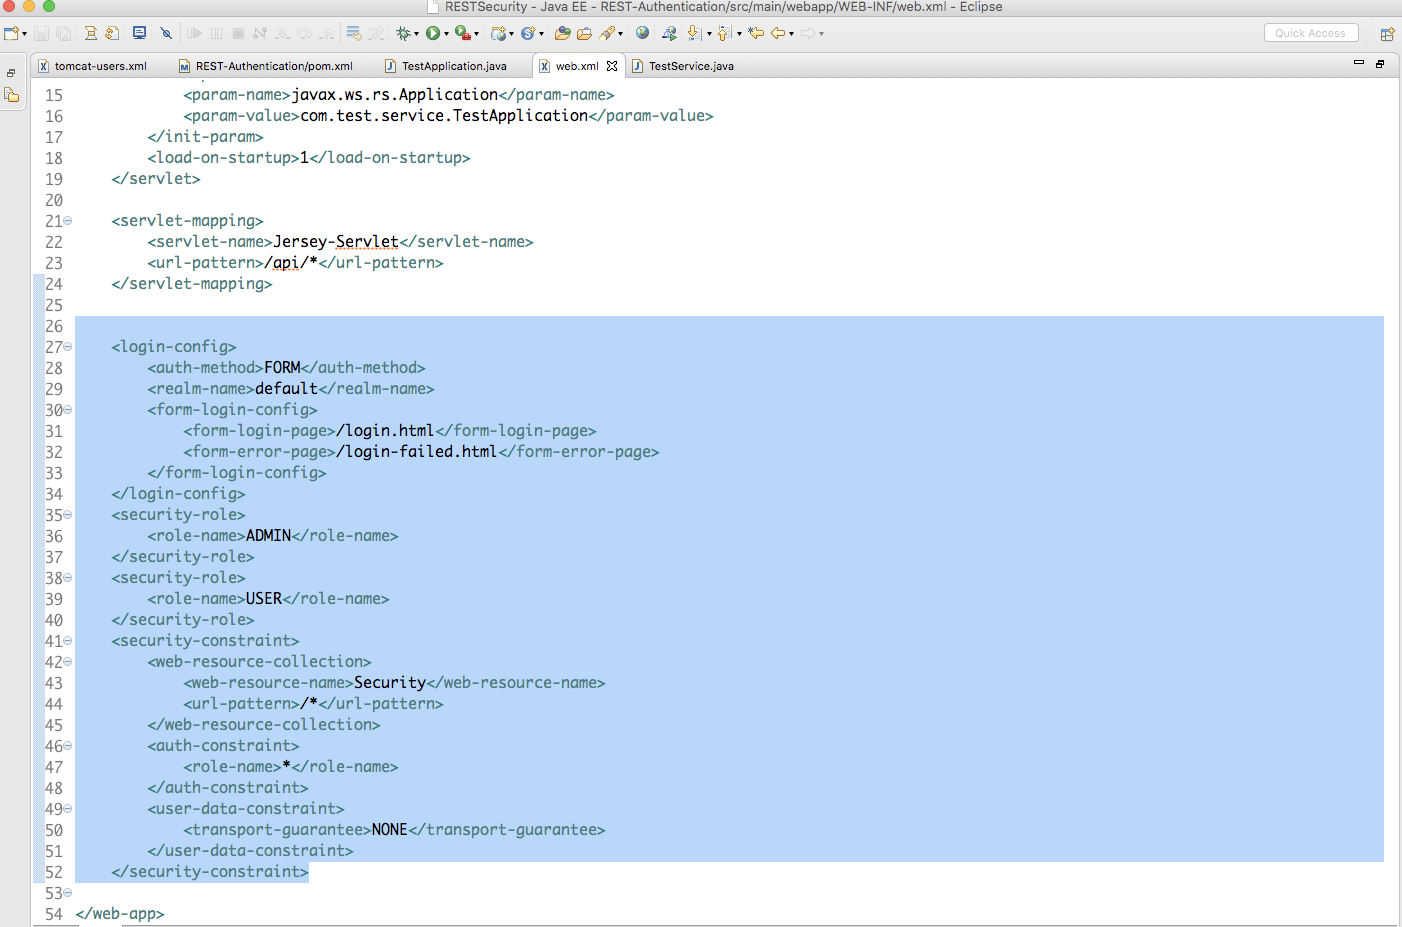
Task: Go to Last Edit Location icon
Action: point(756,33)
